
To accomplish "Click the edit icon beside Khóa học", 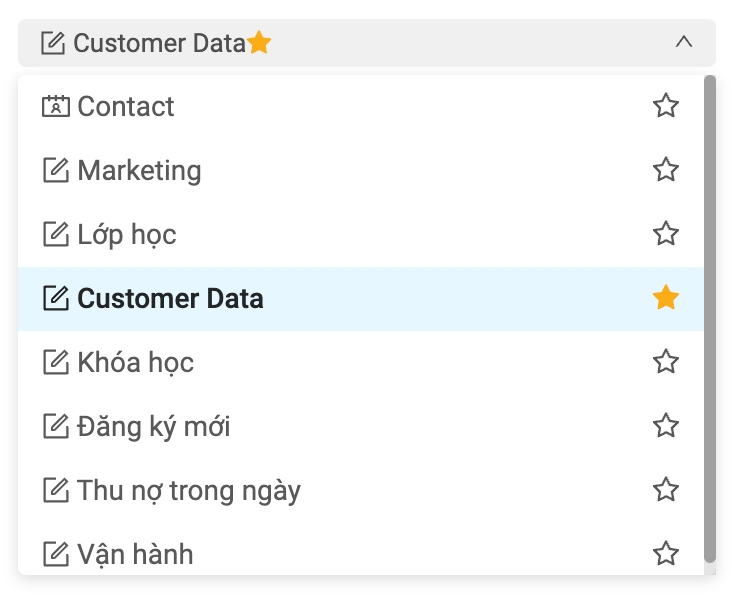I will tap(56, 363).
